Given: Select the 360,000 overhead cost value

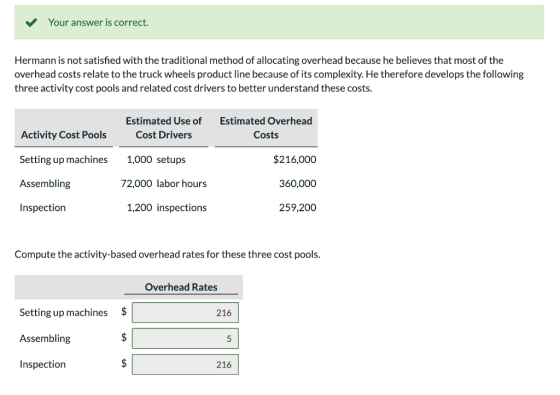Looking at the screenshot, I should (x=298, y=184).
